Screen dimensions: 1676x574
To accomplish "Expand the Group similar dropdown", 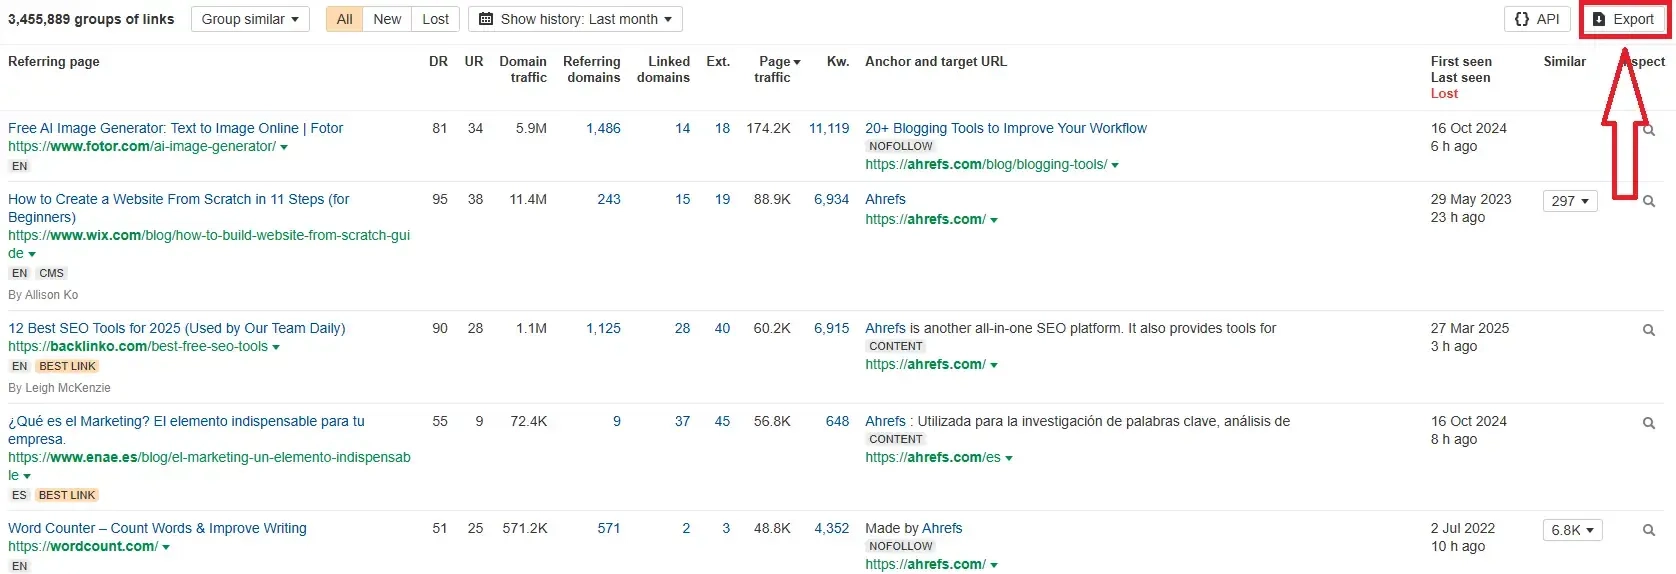I will coord(250,19).
